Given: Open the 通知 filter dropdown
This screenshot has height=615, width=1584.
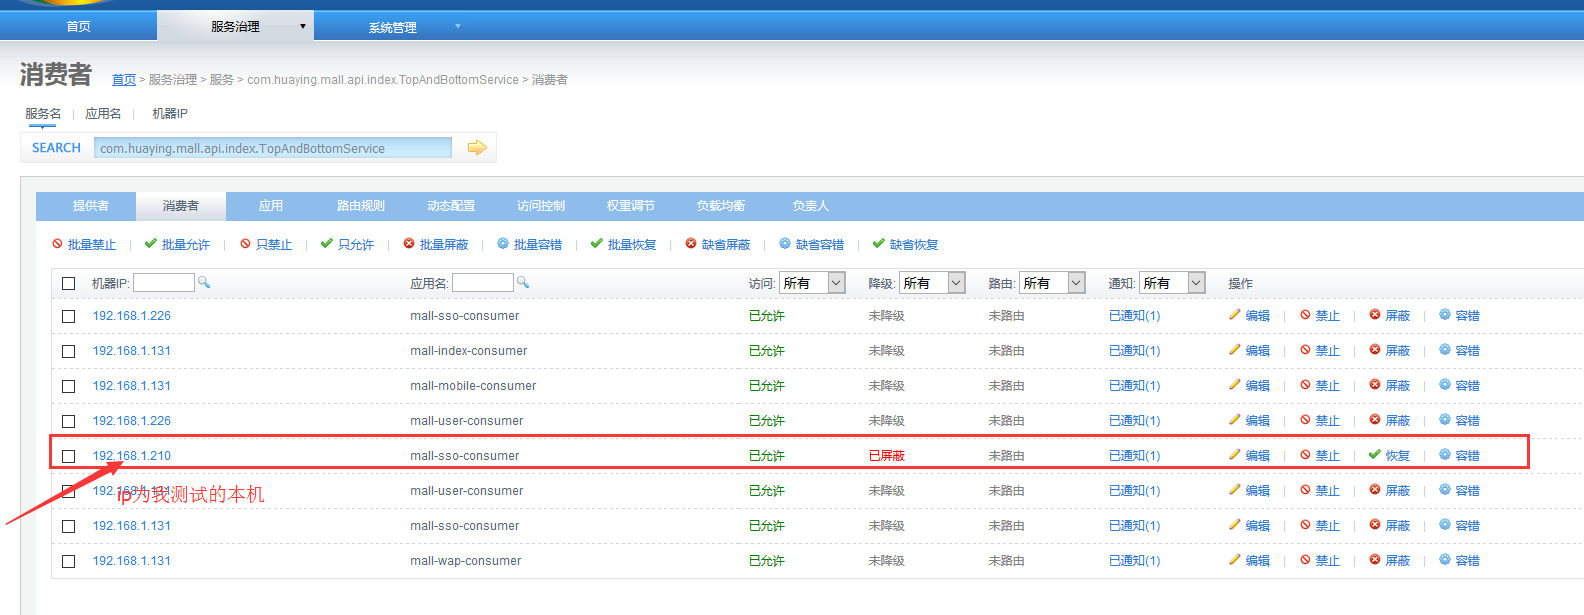Looking at the screenshot, I should click(x=1172, y=283).
